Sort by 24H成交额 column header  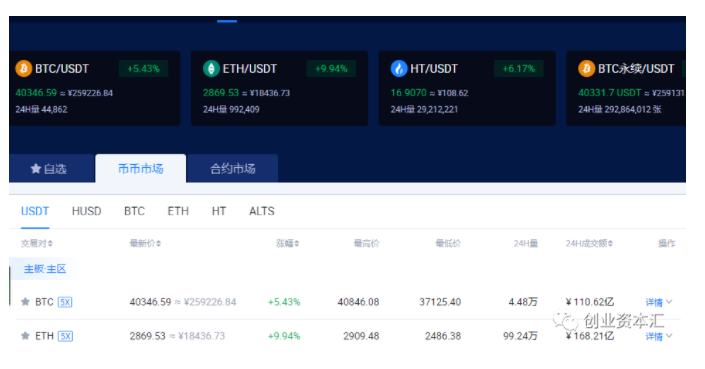589,243
